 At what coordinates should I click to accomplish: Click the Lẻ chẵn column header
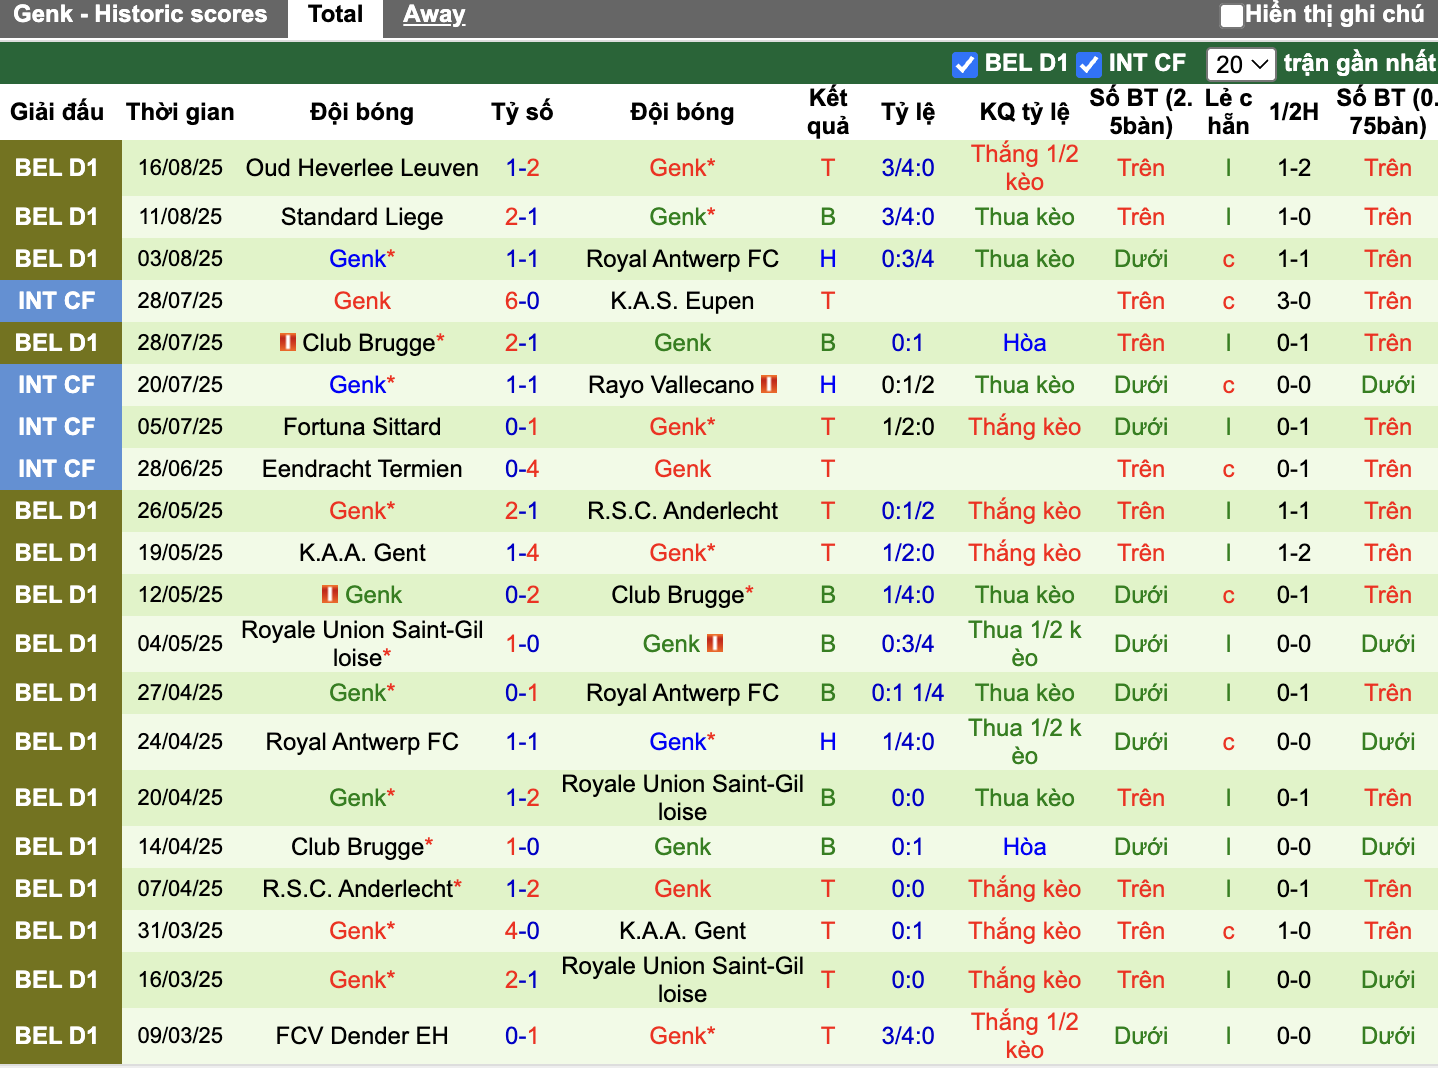pyautogui.click(x=1228, y=112)
